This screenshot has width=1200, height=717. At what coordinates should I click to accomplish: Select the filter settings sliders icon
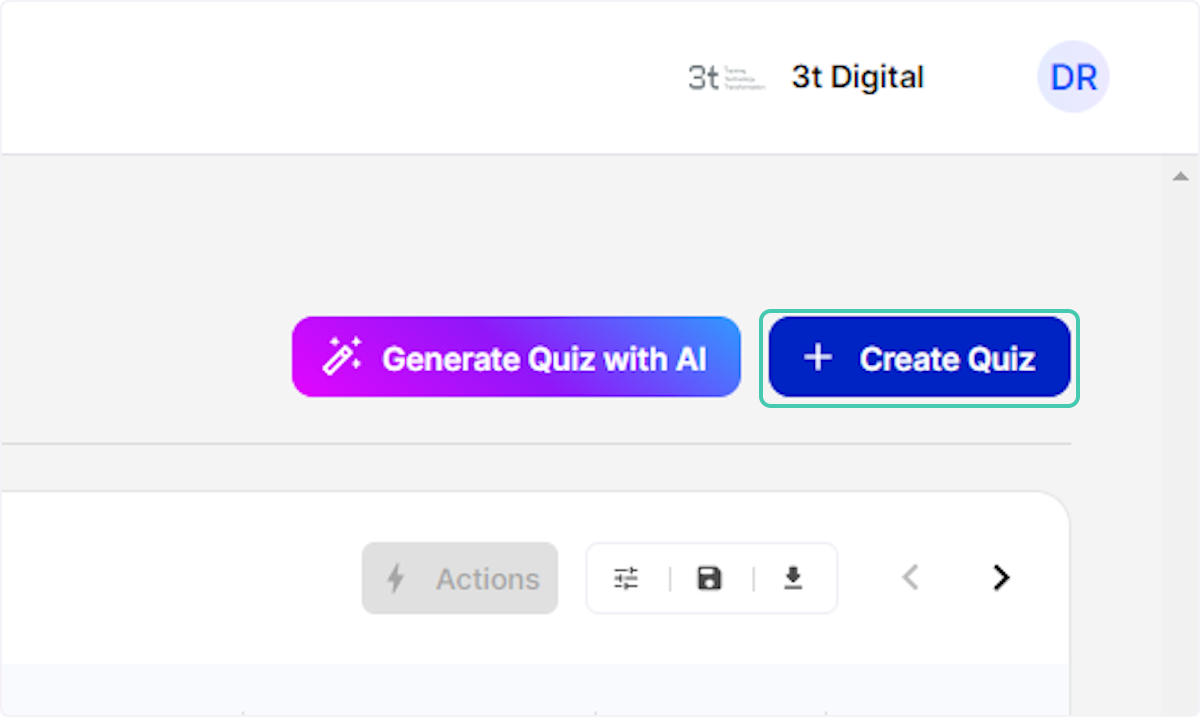tap(626, 578)
